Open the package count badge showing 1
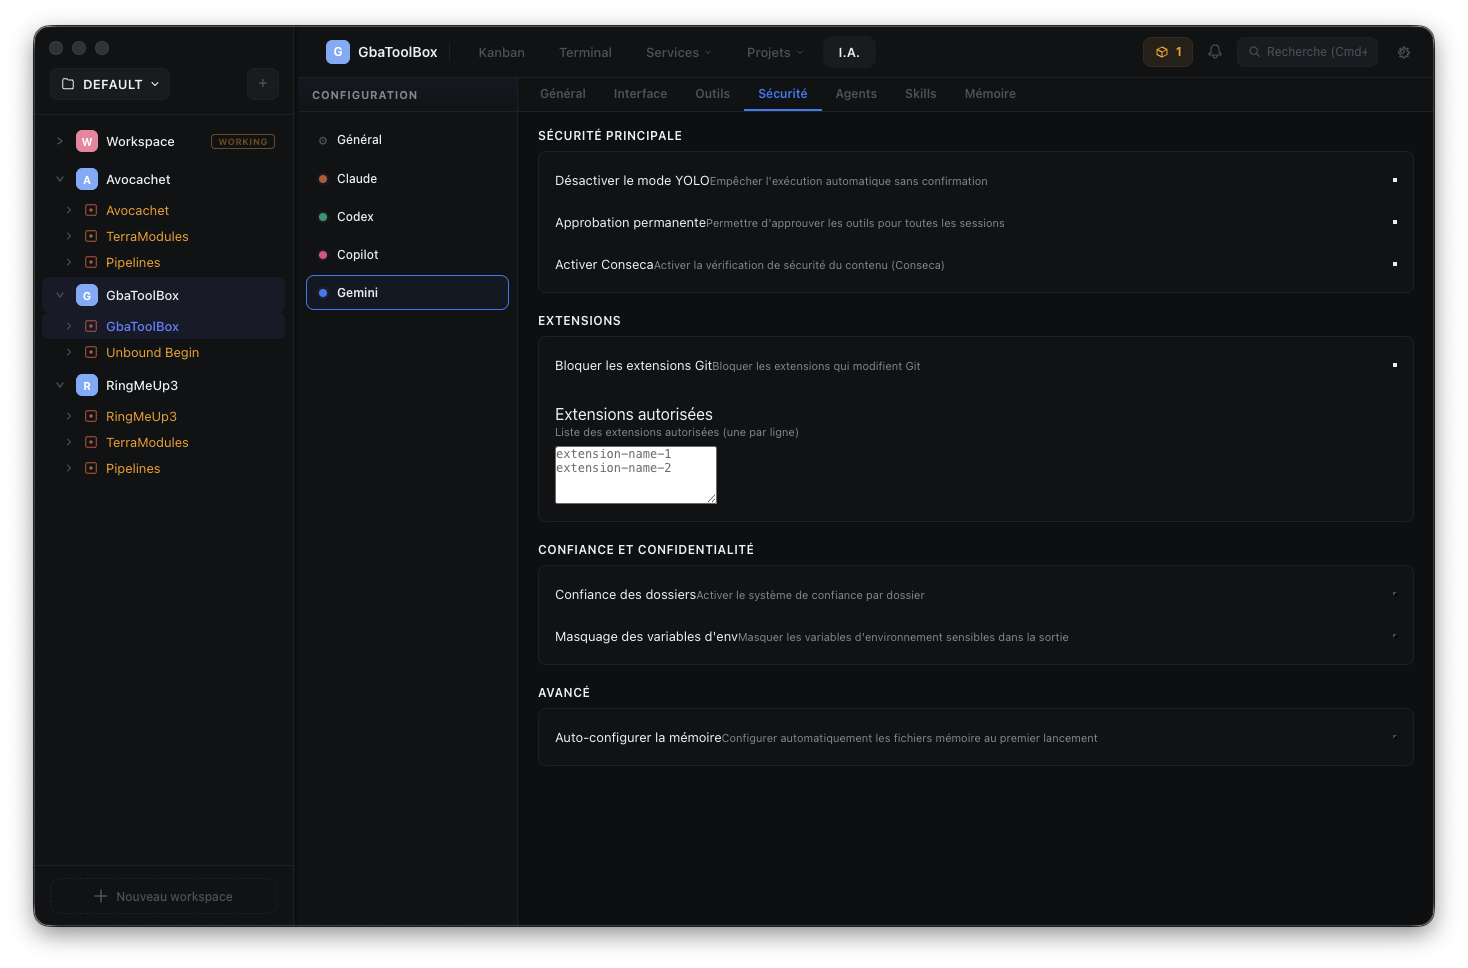Viewport: 1468px width, 968px height. pos(1167,52)
